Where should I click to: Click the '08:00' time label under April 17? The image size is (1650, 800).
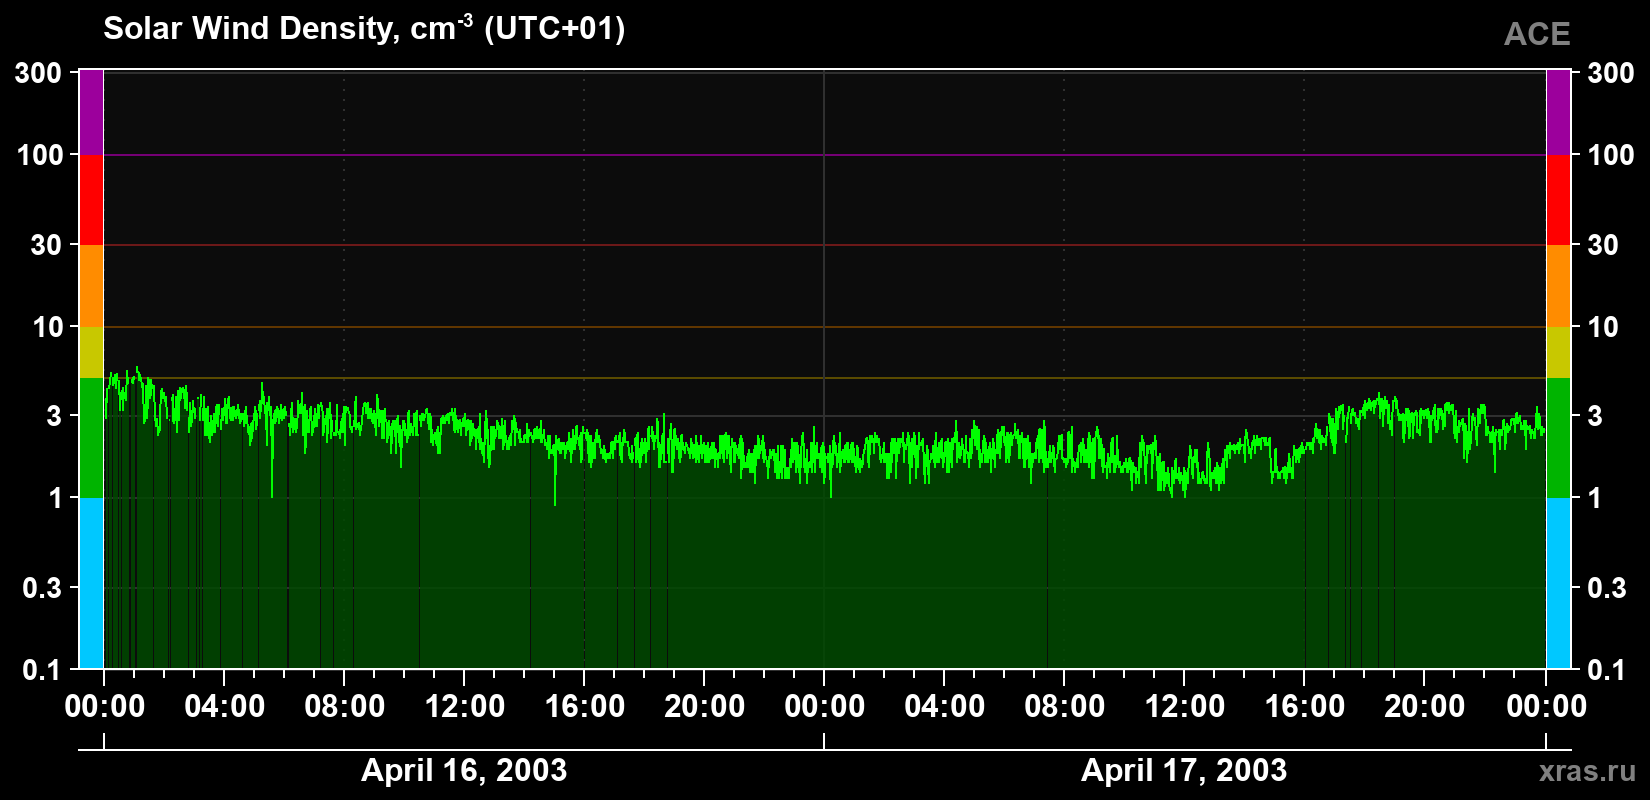(1064, 707)
